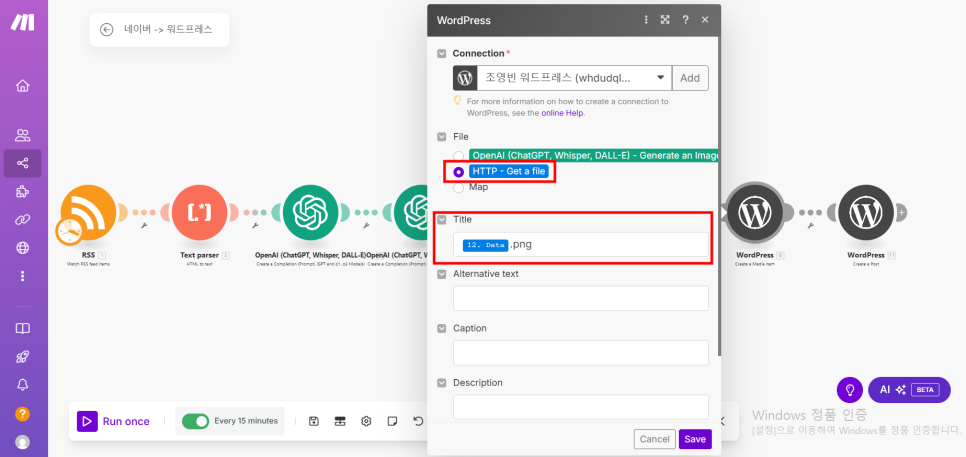Go to Home in sidebar
The height and width of the screenshot is (457, 966).
pos(23,86)
